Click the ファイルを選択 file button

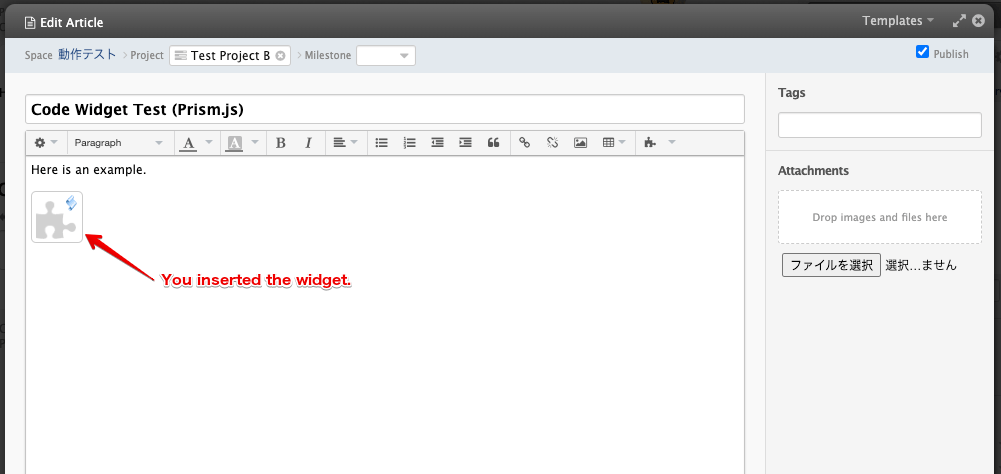pyautogui.click(x=830, y=265)
